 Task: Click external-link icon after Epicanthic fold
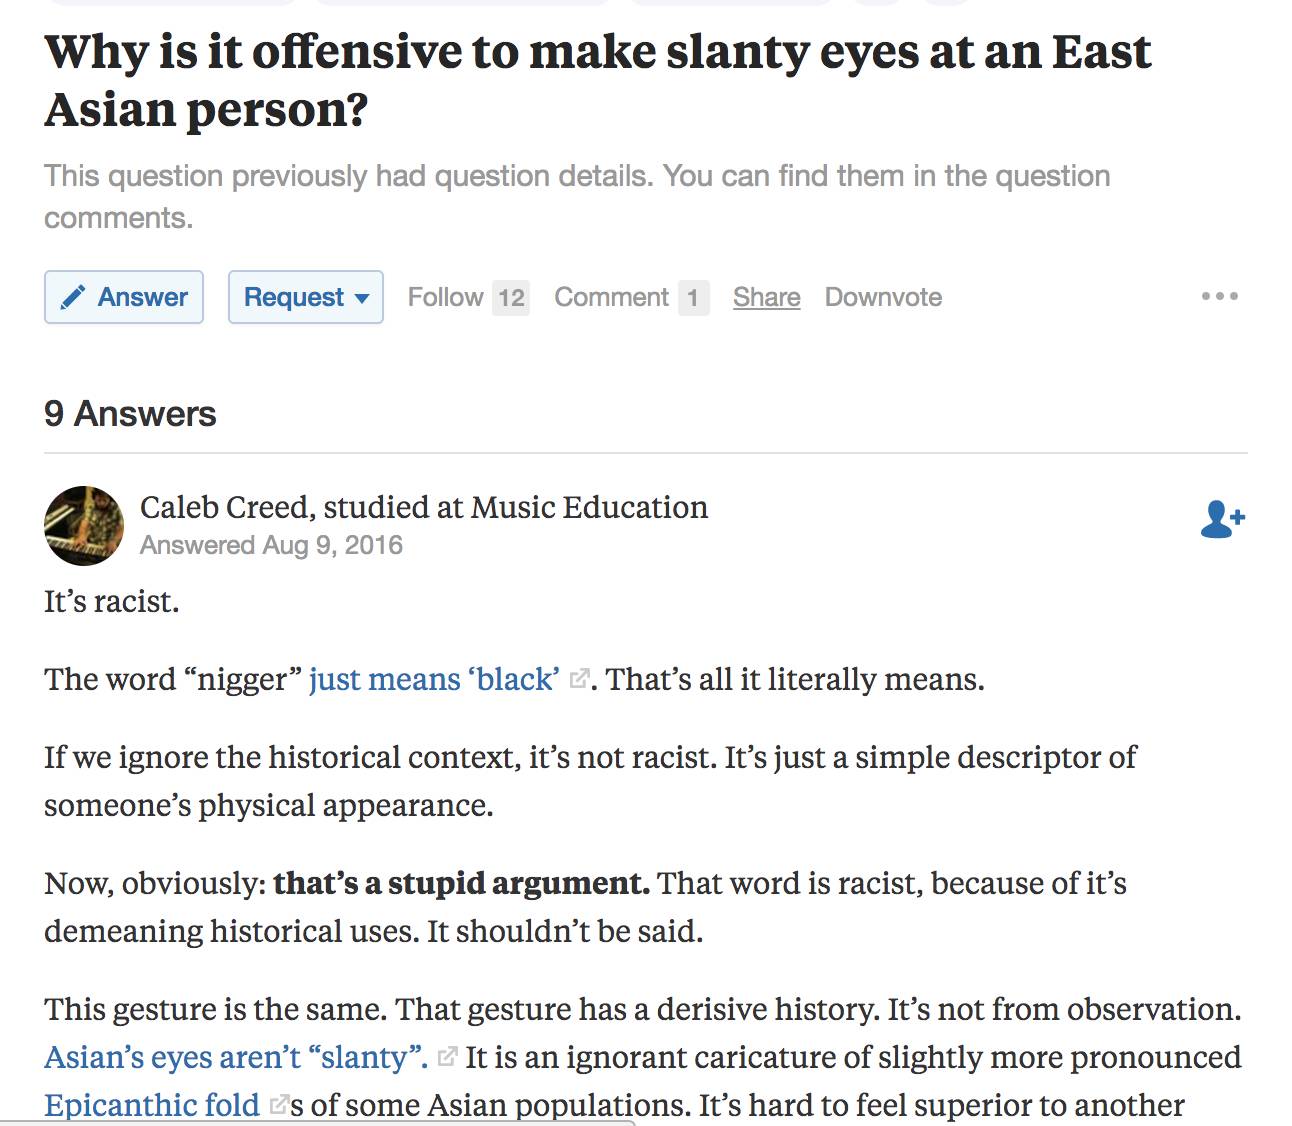pos(280,1105)
